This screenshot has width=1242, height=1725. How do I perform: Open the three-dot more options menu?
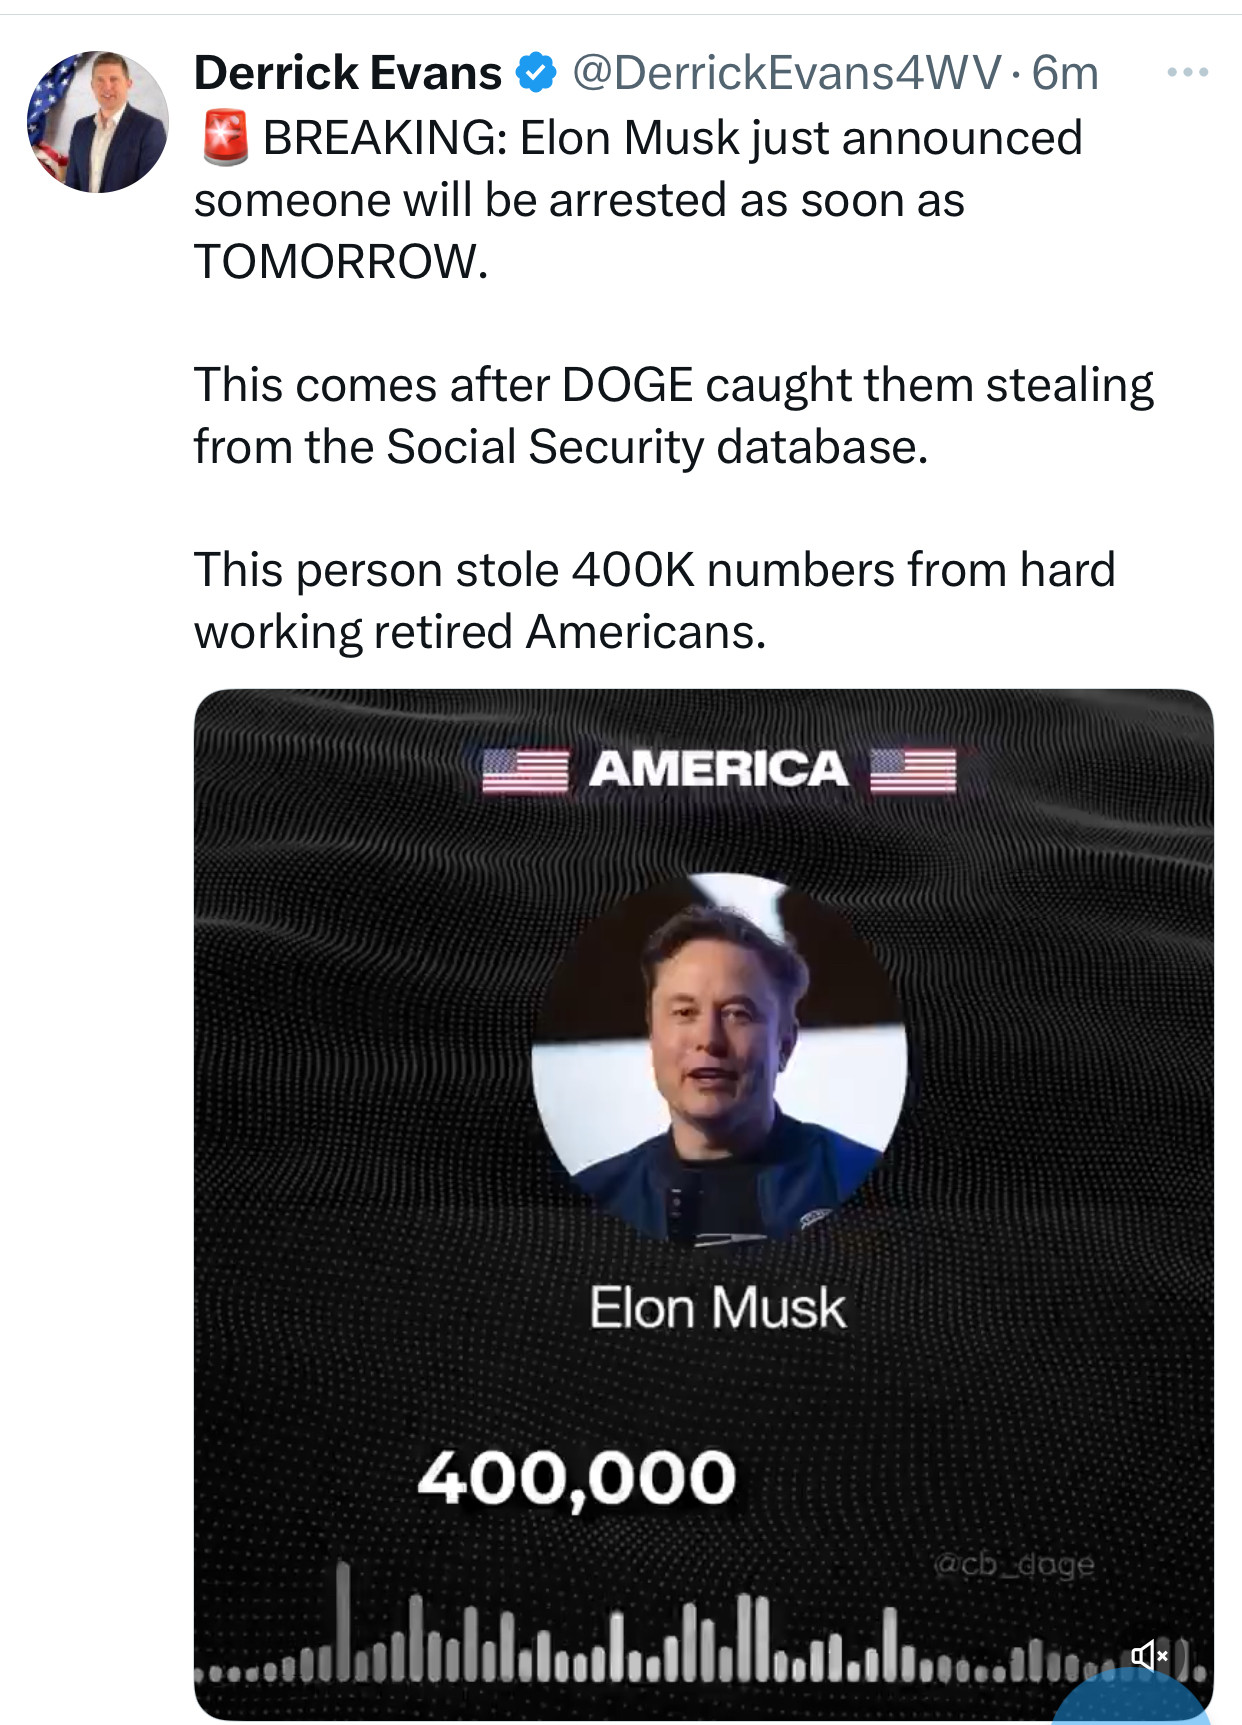[1188, 73]
